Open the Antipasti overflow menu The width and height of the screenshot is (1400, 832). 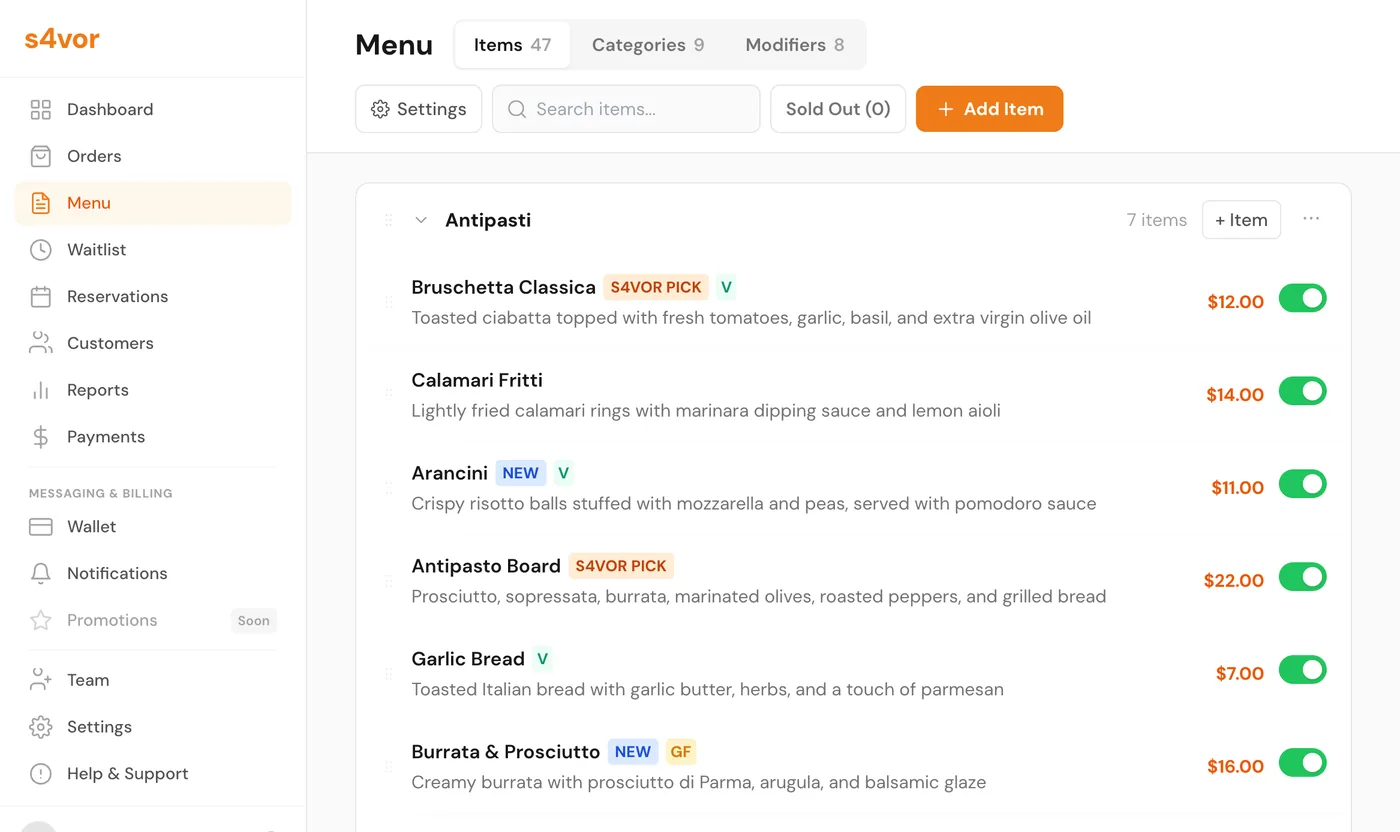point(1311,219)
